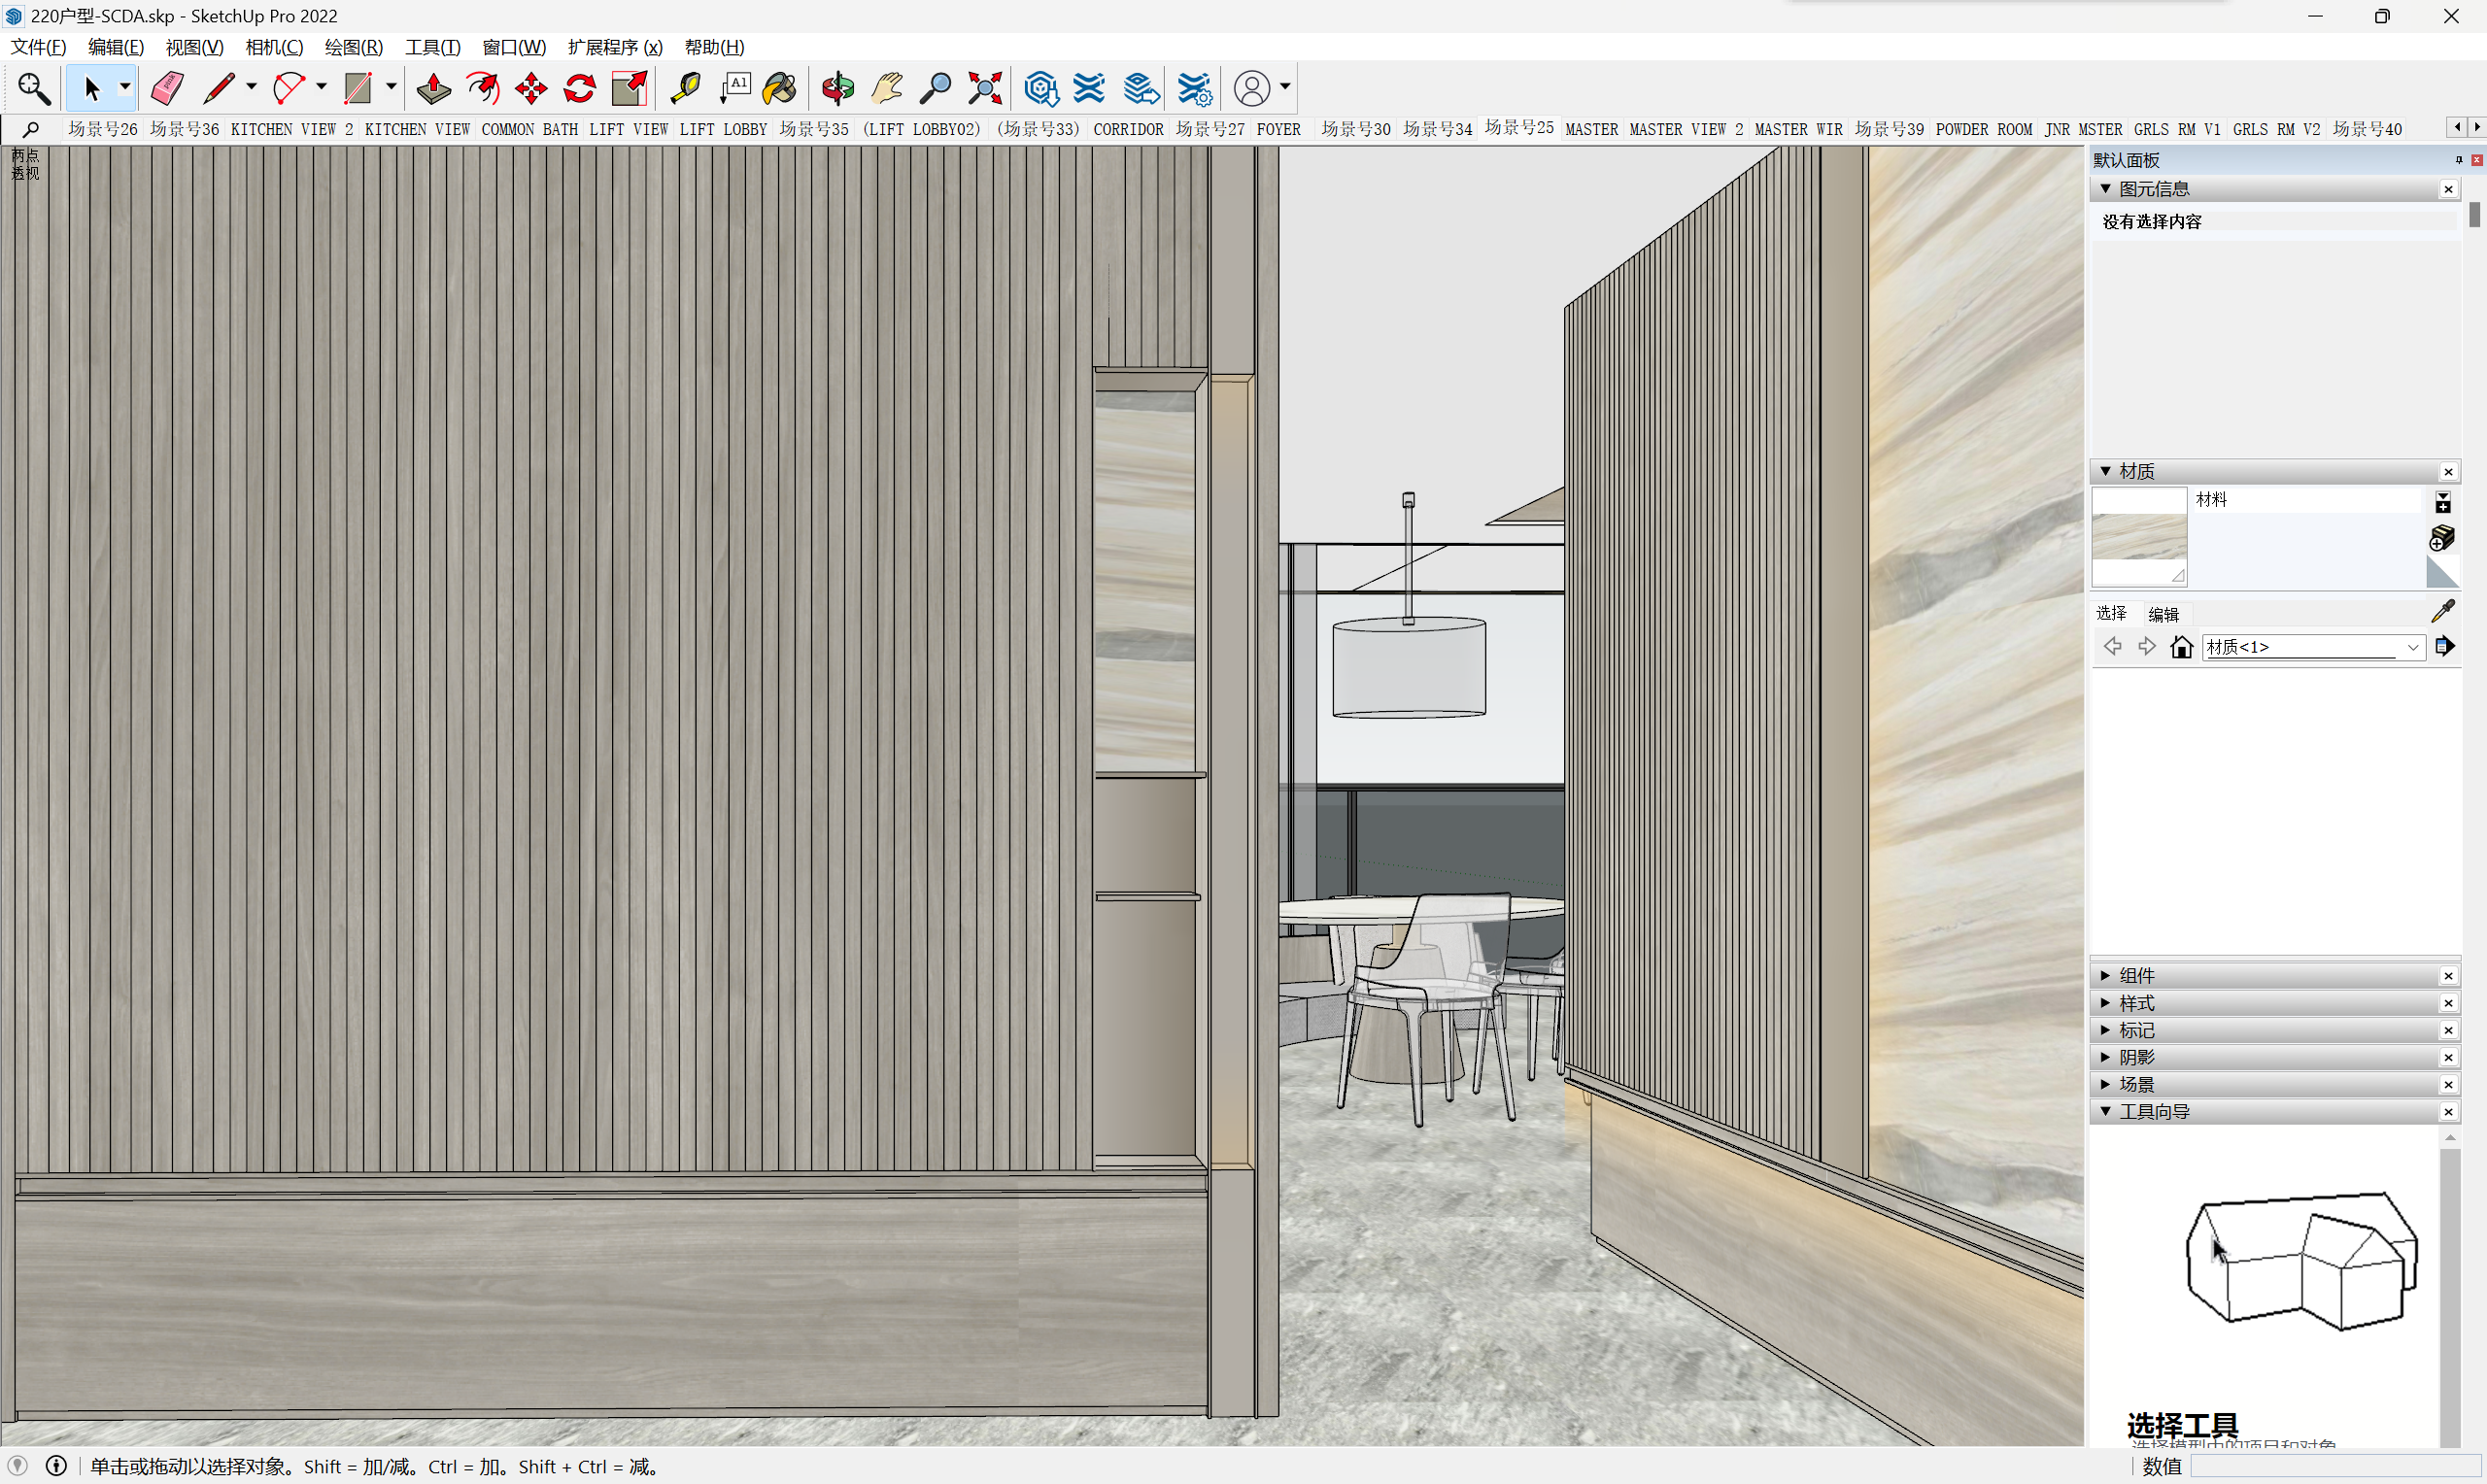The image size is (2487, 1484).
Task: Expand the 组件 panel
Action: [x=2105, y=975]
